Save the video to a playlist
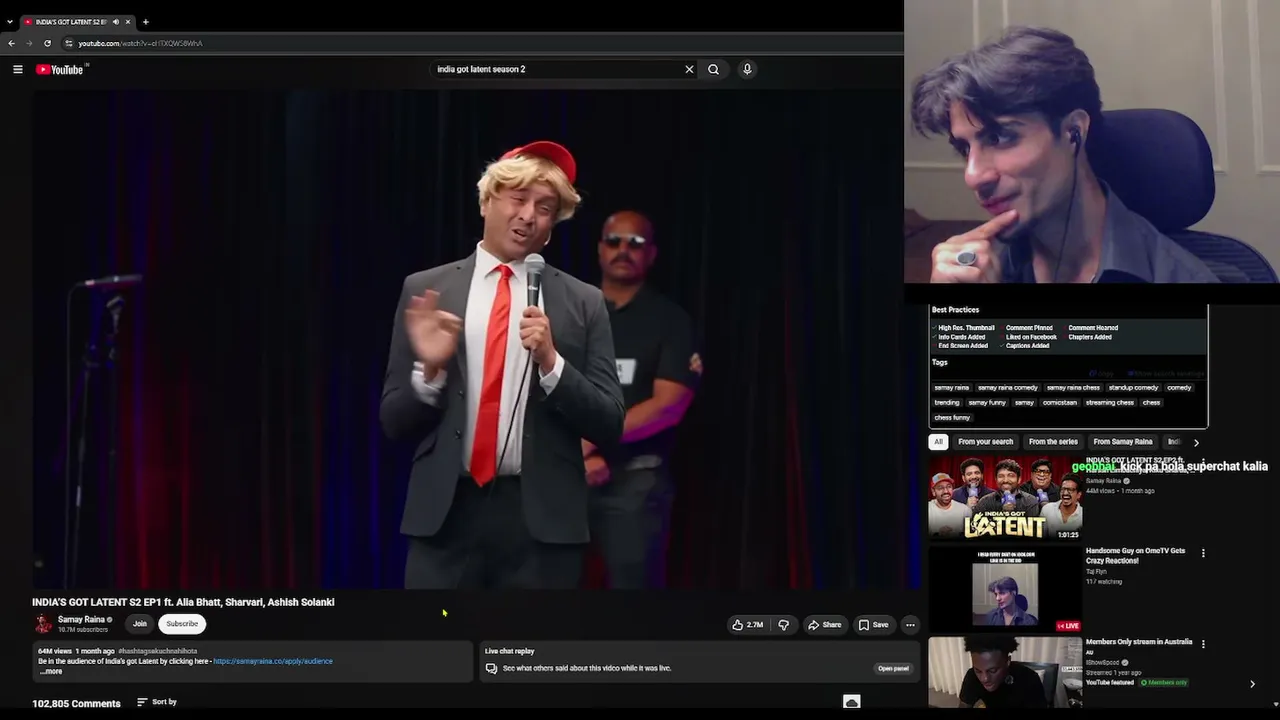1280x720 pixels. (x=873, y=625)
